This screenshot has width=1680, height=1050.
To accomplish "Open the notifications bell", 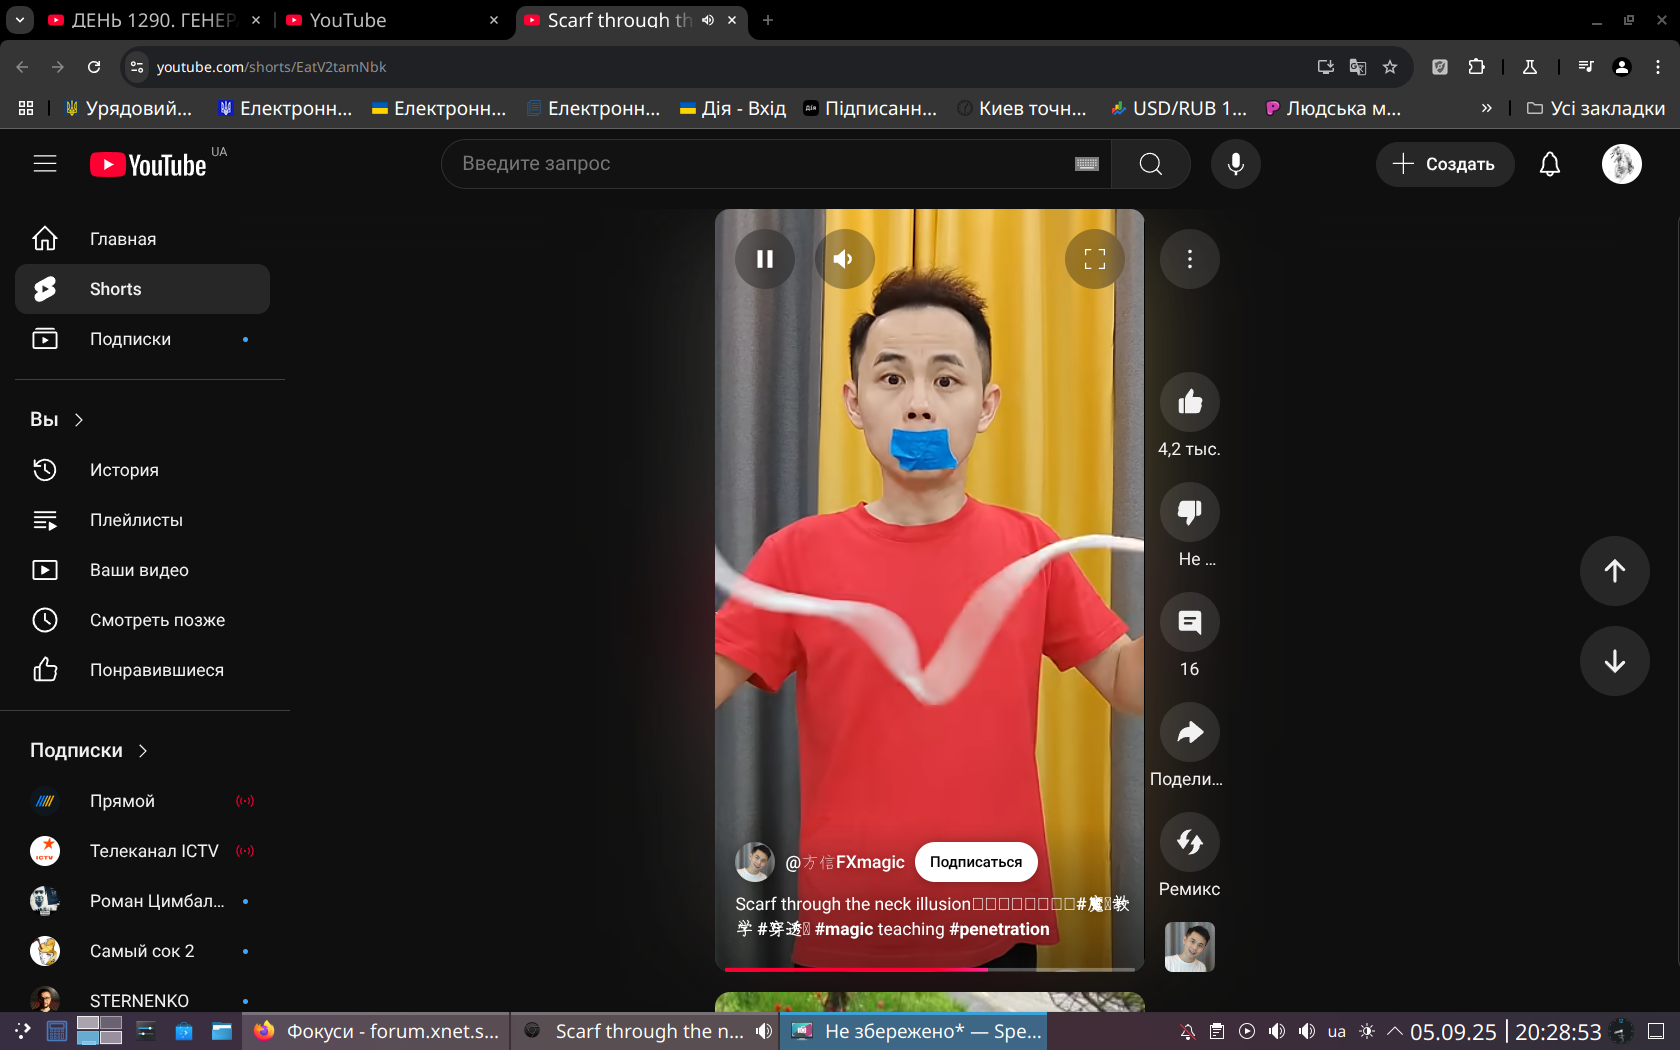I will (x=1549, y=164).
